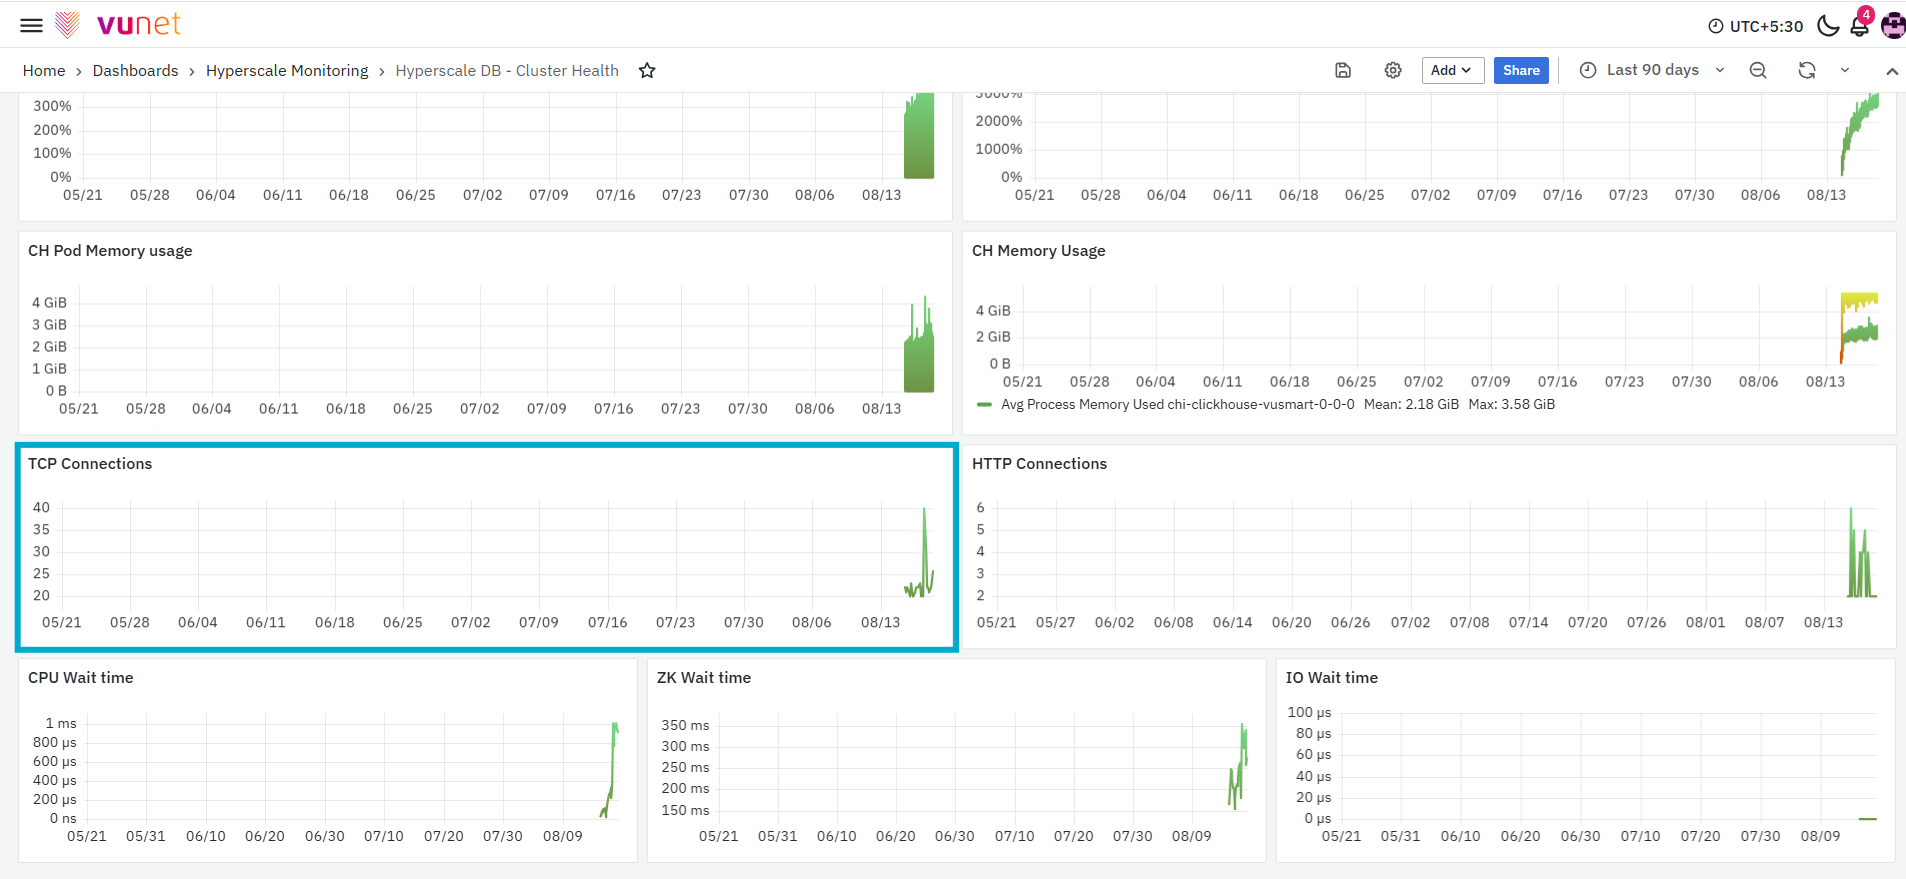1906x879 pixels.
Task: Open the Last 90 days time picker
Action: [x=1652, y=70]
